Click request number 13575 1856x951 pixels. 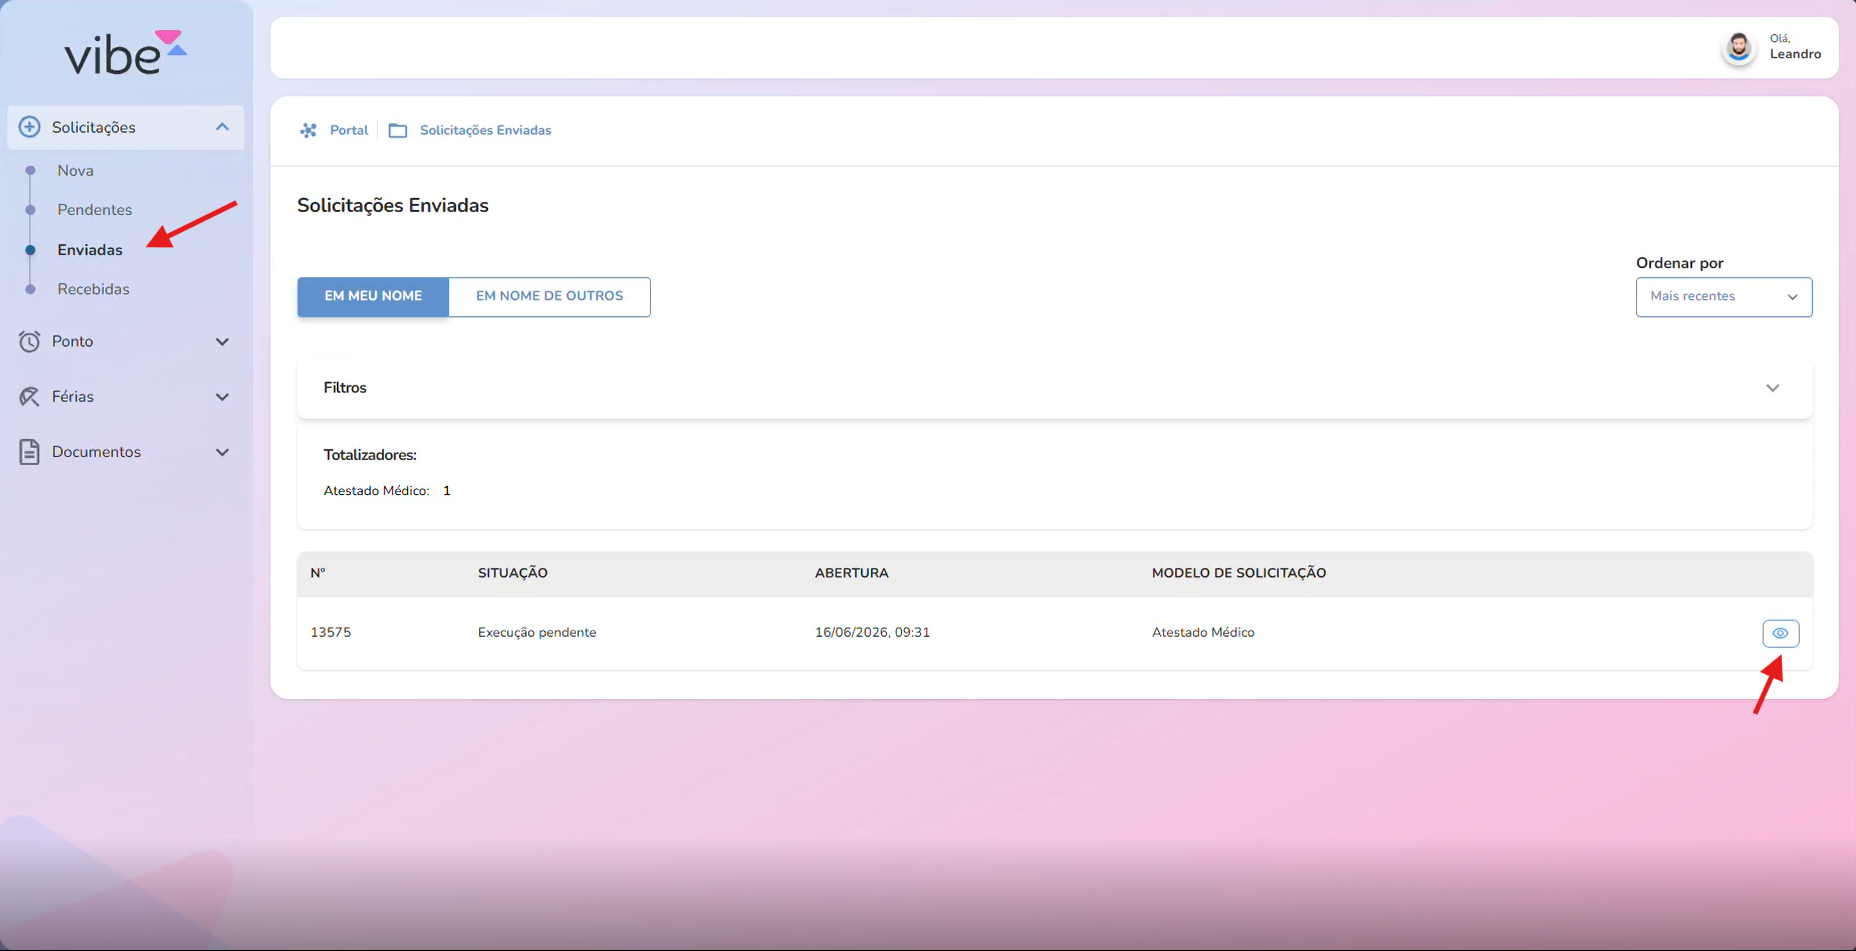pos(331,633)
